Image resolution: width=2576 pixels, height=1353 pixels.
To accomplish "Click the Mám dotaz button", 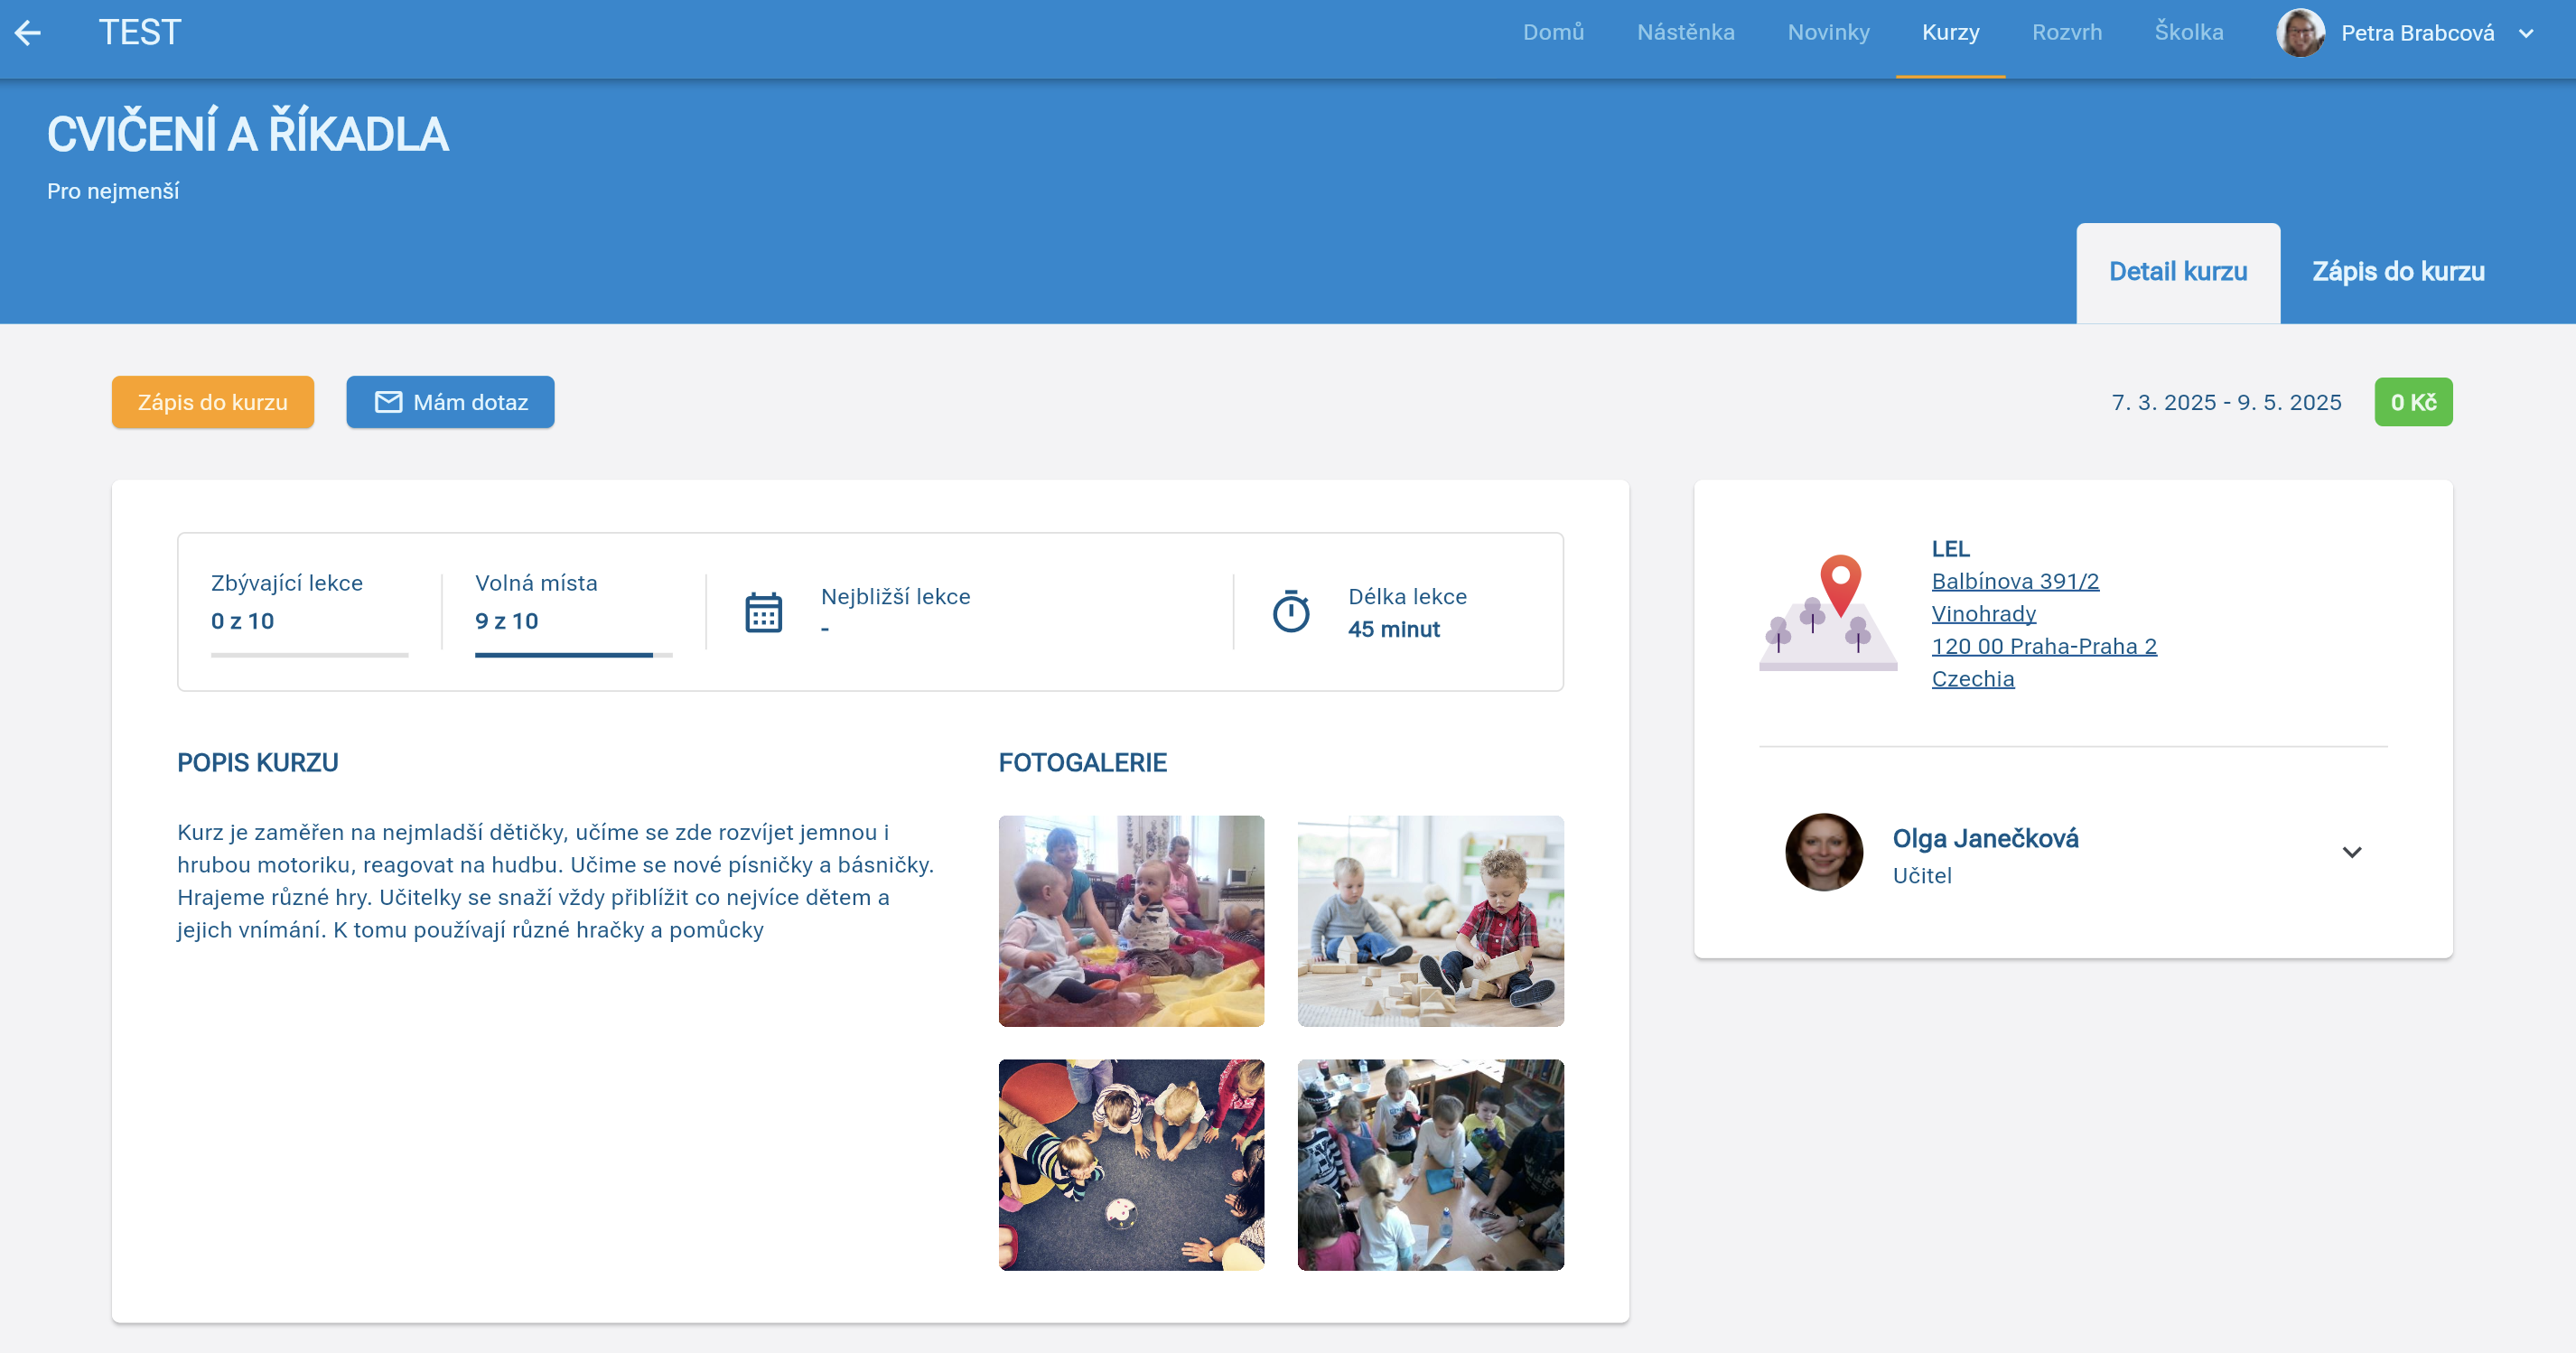I will click(450, 402).
